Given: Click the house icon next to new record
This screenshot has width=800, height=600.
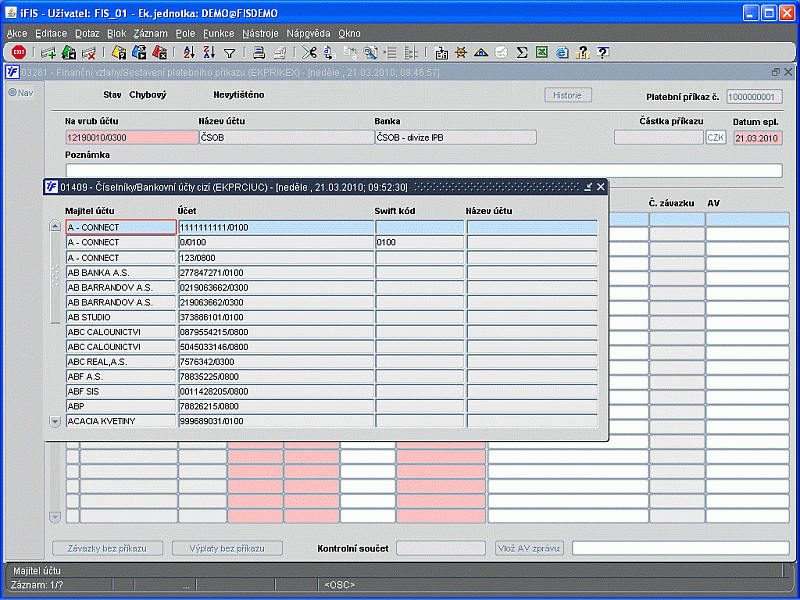Looking at the screenshot, I should coord(68,53).
